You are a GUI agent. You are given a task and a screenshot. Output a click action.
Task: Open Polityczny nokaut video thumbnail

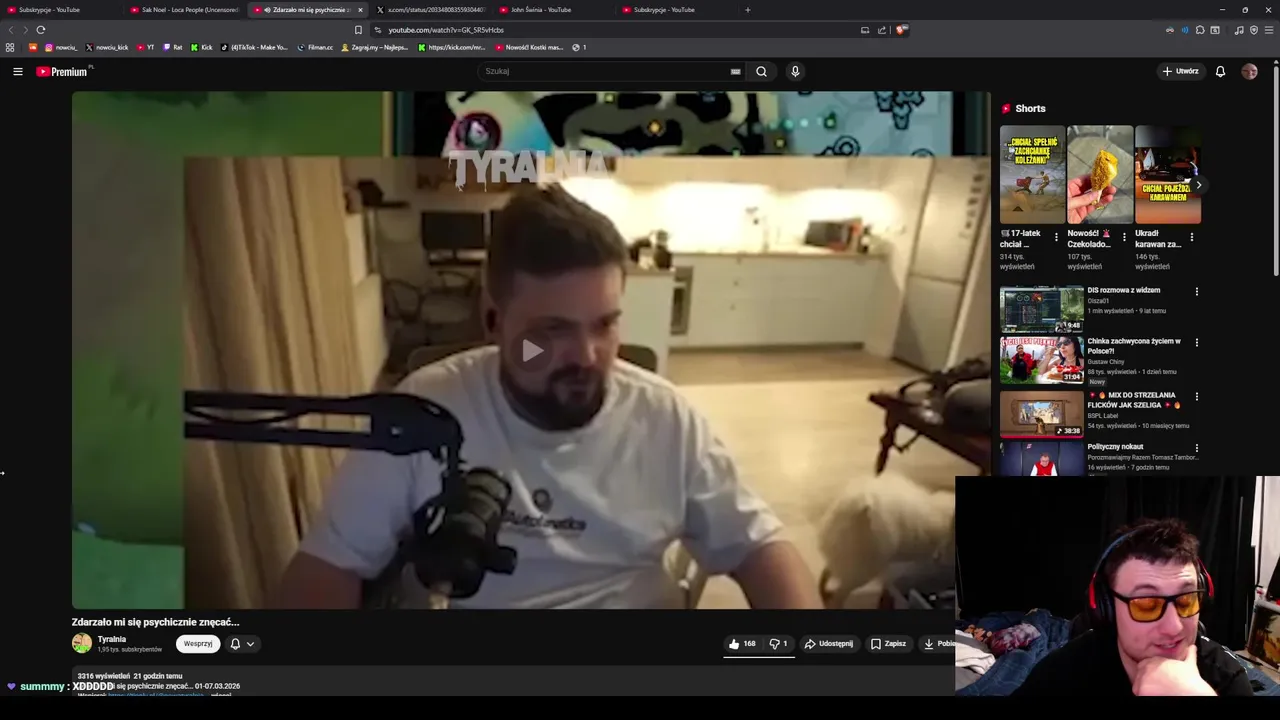pos(1042,458)
